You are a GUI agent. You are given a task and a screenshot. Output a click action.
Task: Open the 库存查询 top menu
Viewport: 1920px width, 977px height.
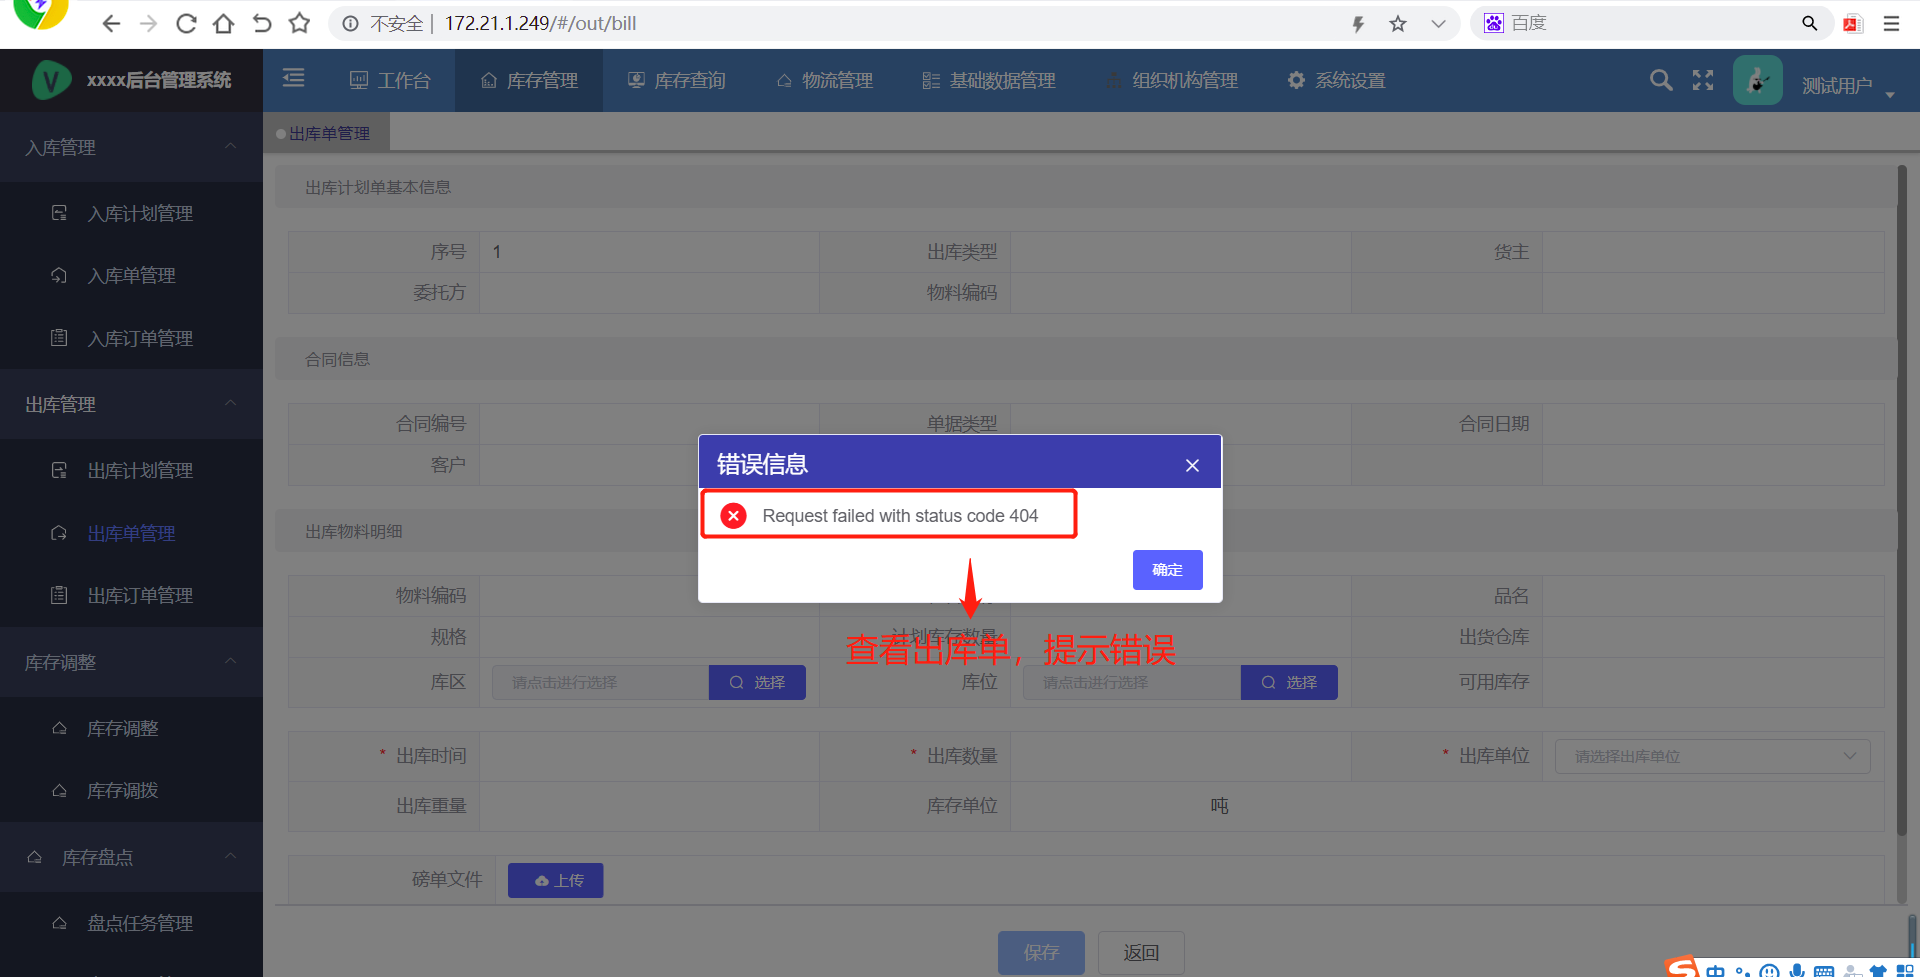677,80
